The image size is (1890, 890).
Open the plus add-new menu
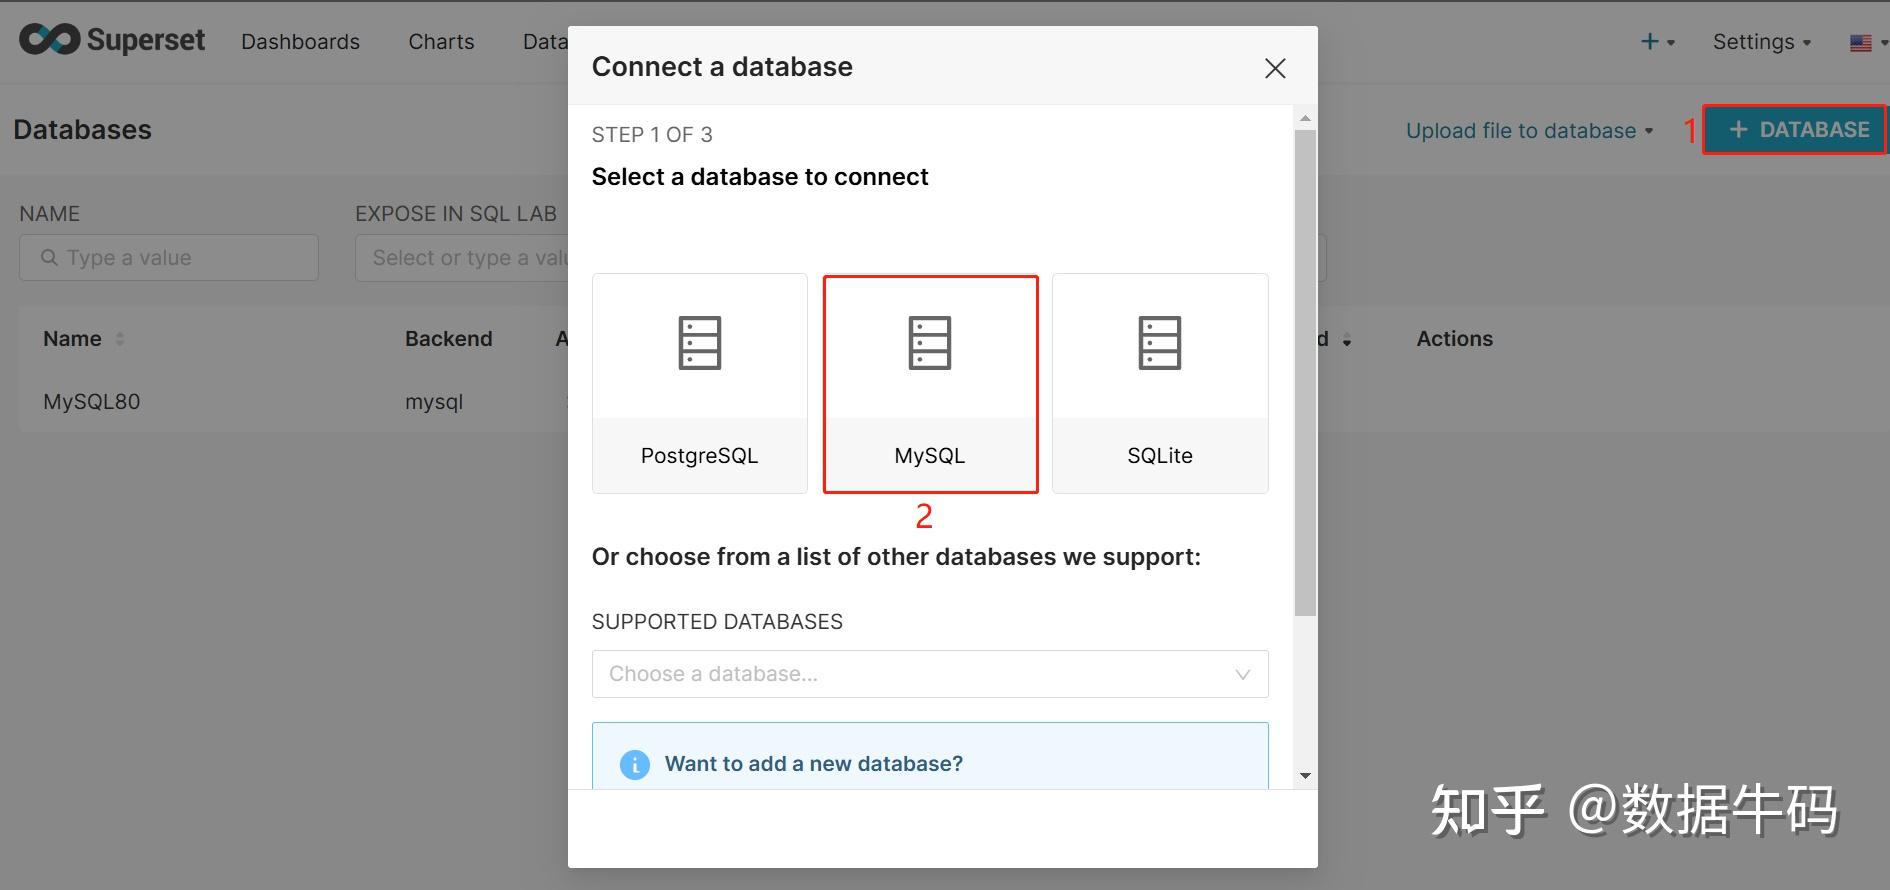coord(1656,42)
